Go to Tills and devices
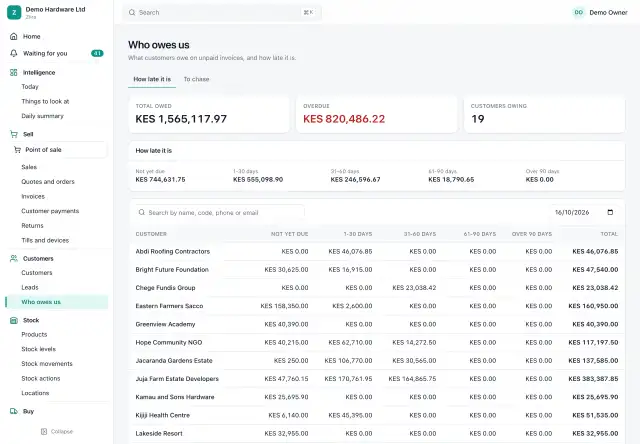 tap(45, 240)
